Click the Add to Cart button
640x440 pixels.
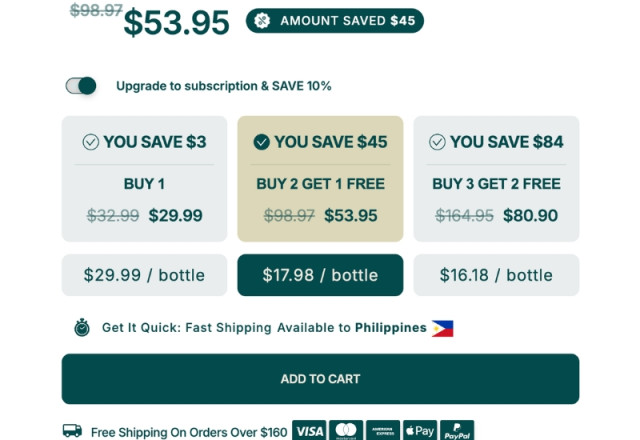click(x=320, y=379)
